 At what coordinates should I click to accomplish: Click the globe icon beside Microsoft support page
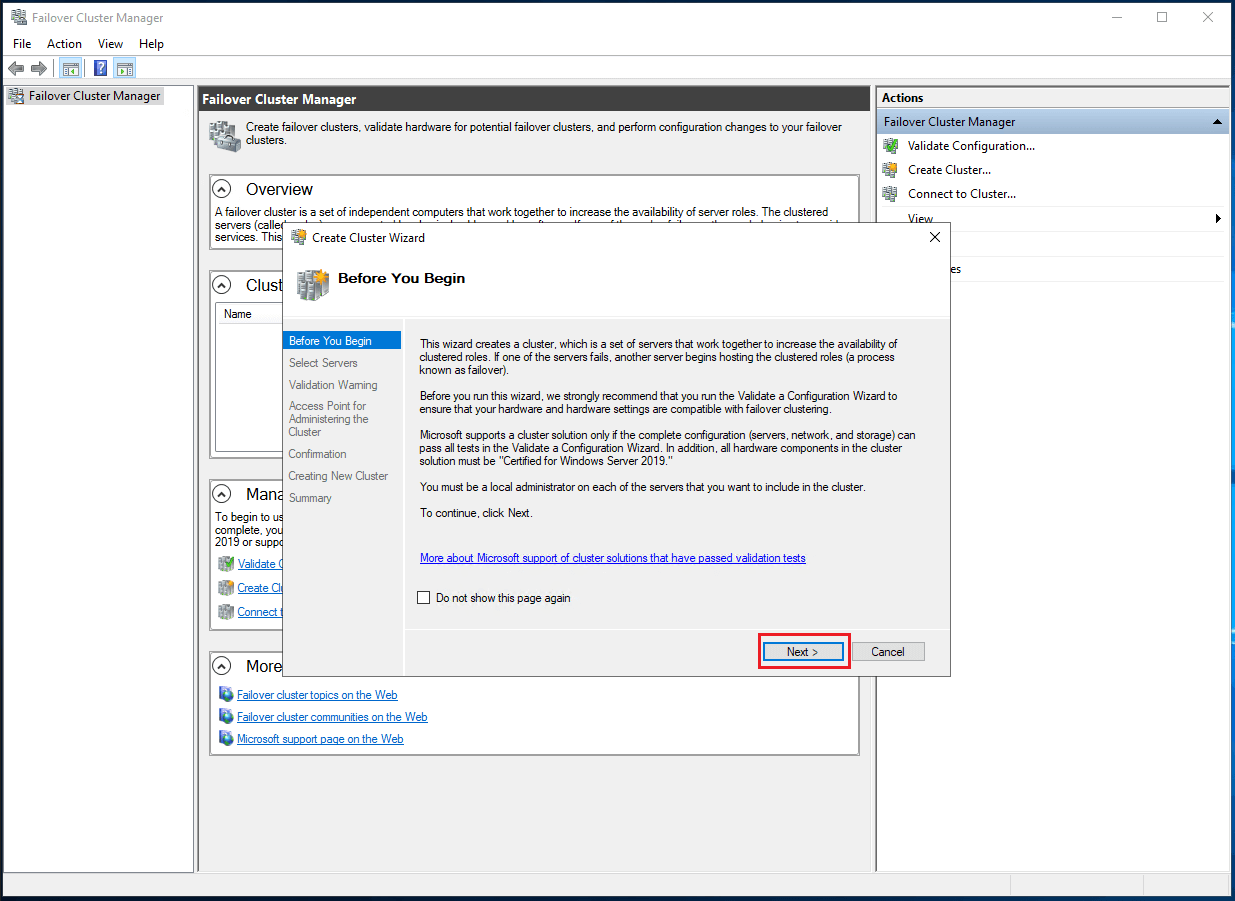(226, 738)
